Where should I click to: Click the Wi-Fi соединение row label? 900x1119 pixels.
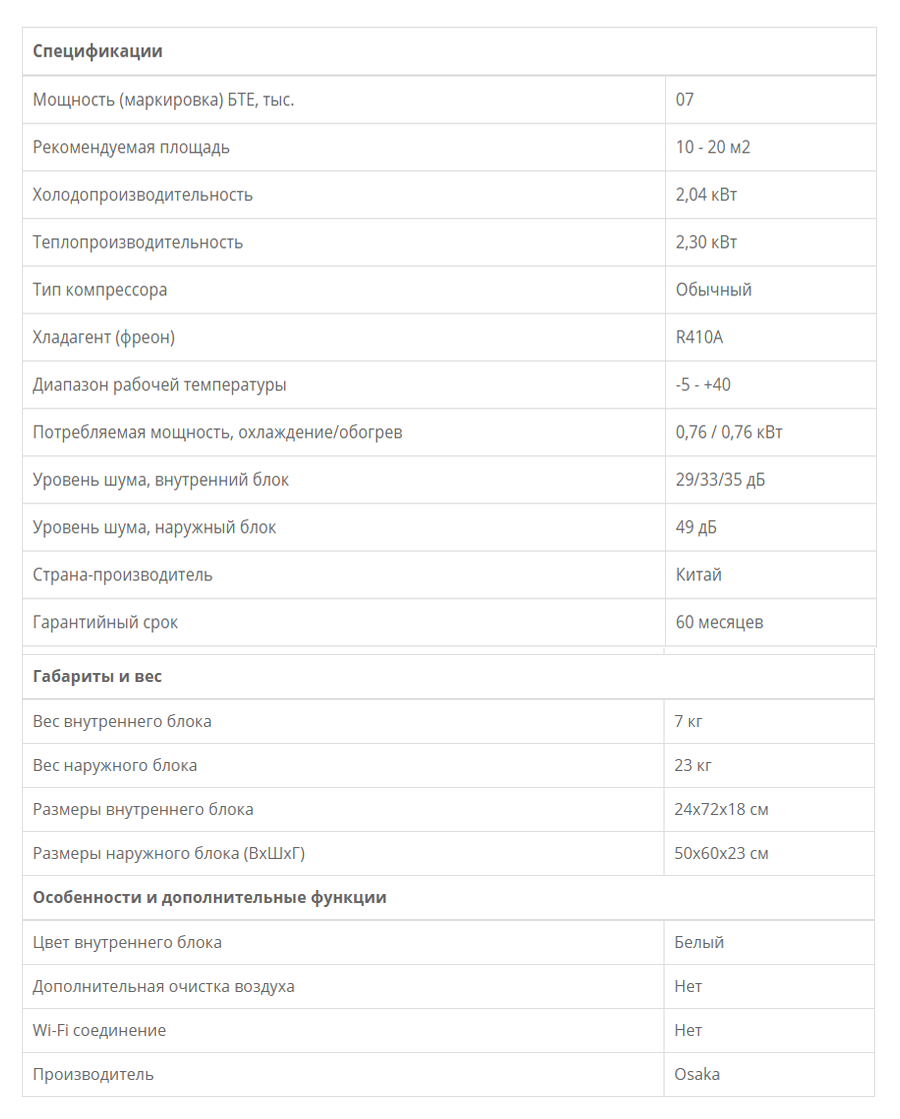click(x=99, y=1031)
